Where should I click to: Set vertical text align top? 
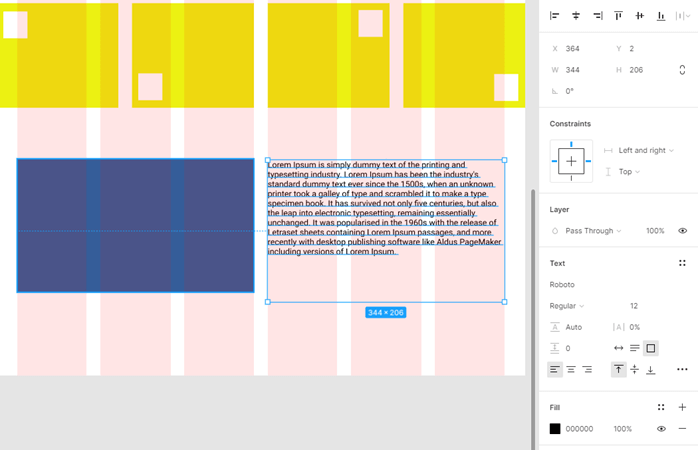(x=618, y=369)
